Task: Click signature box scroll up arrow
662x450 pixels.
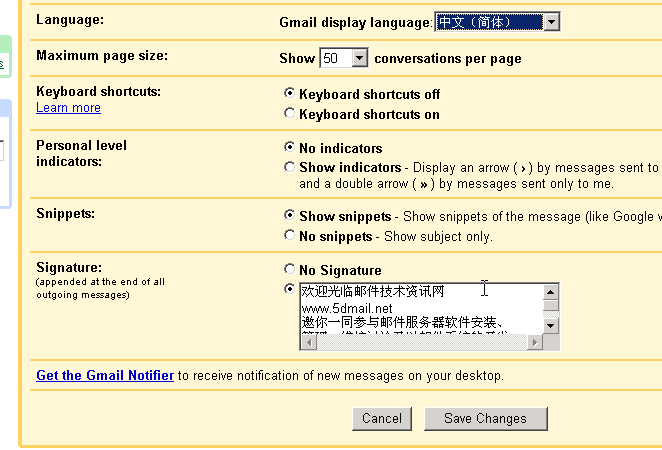Action: (x=551, y=292)
